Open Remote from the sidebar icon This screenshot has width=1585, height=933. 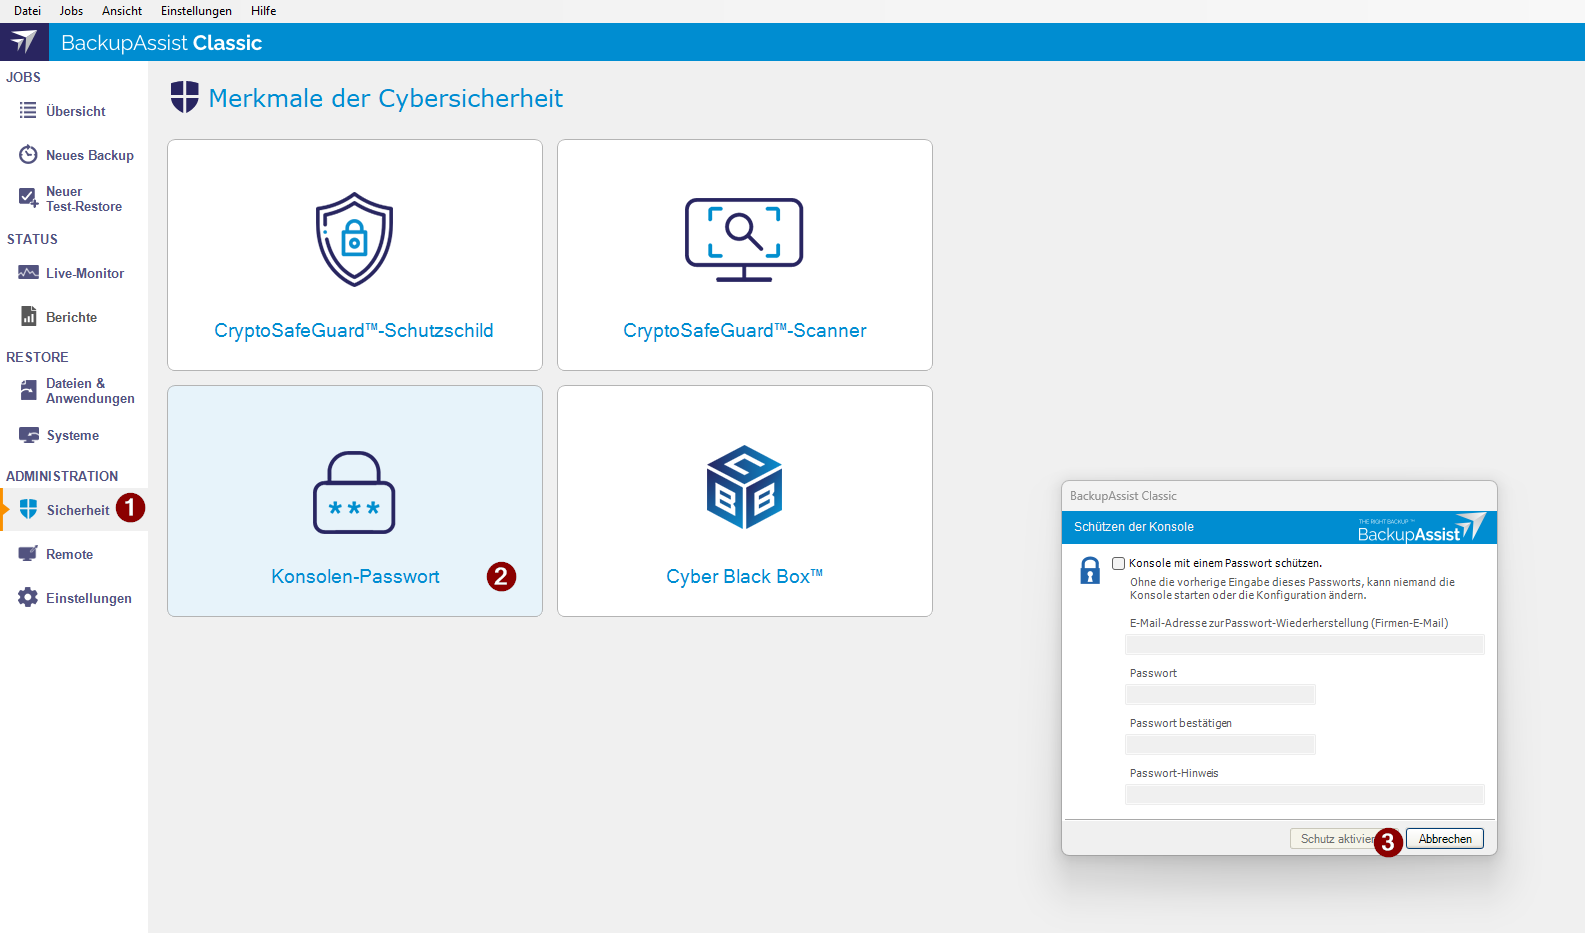(28, 554)
